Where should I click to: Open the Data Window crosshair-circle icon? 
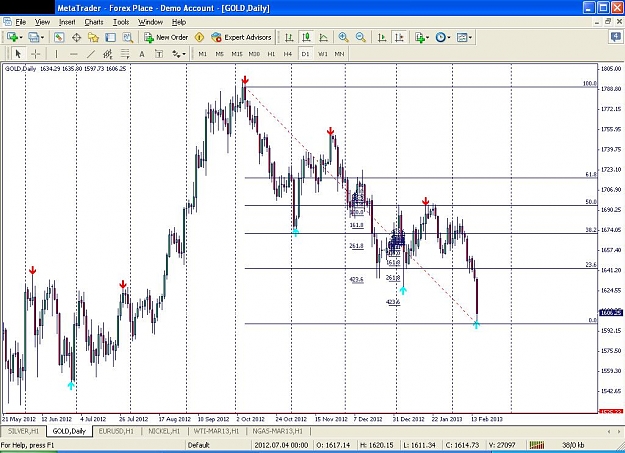tap(76, 37)
